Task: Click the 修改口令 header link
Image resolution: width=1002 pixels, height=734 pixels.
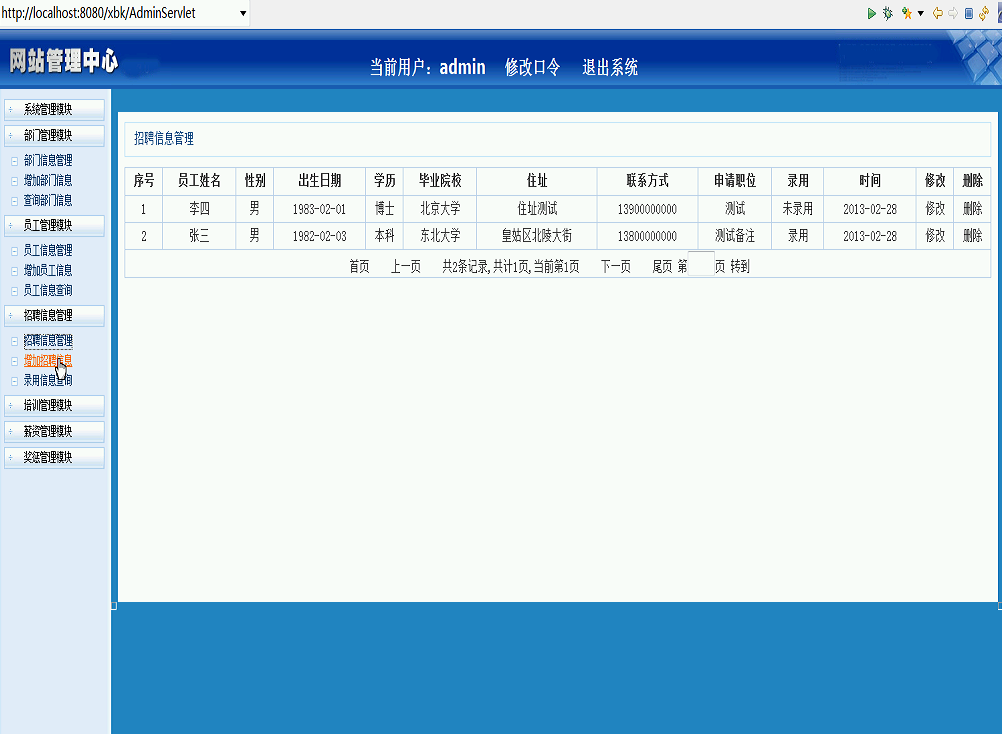Action: pyautogui.click(x=532, y=67)
